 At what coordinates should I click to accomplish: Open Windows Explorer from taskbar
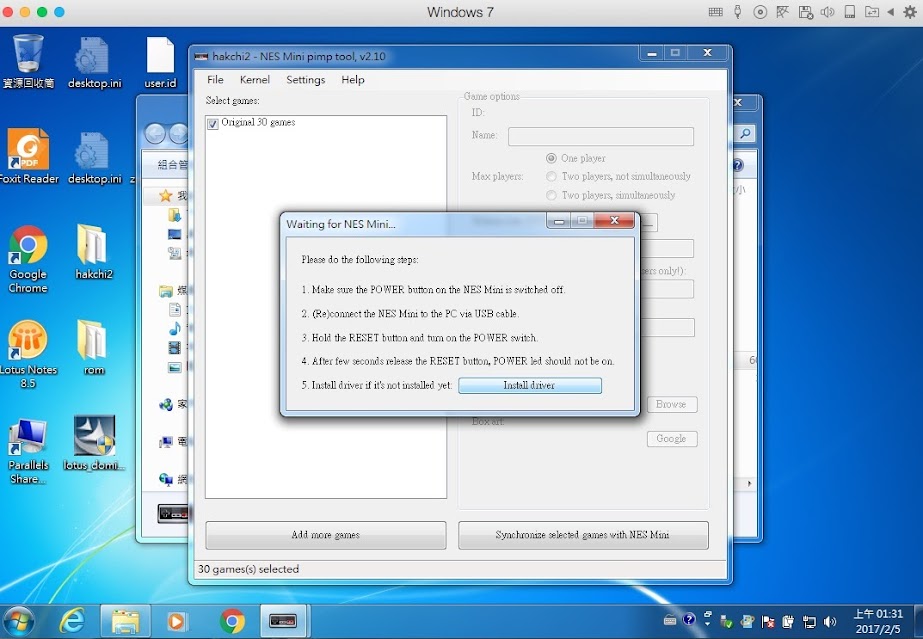(125, 621)
